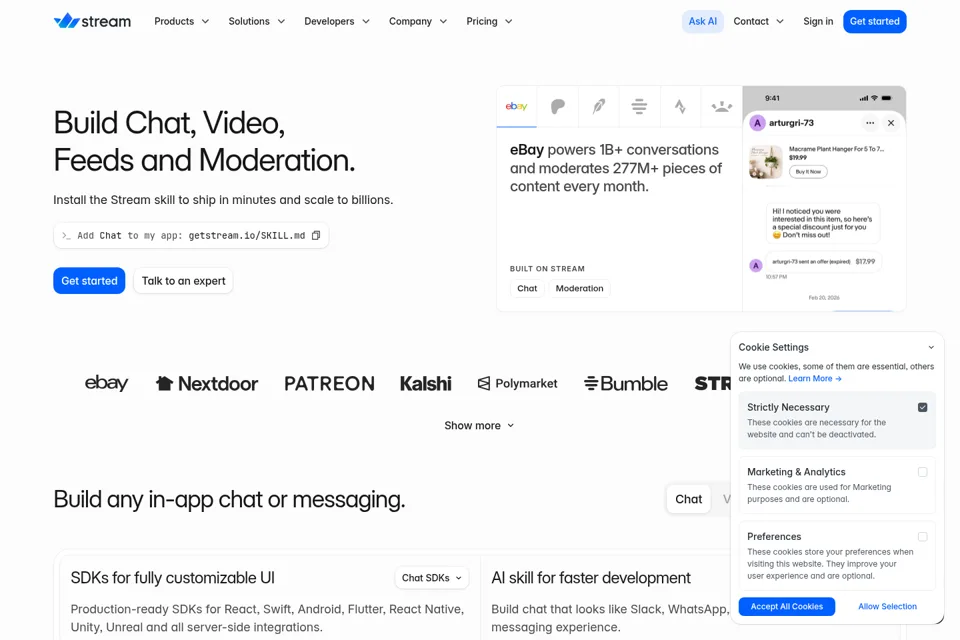Select the feather icon tab in showcase
Screen dimensions: 960x640
coord(599,107)
